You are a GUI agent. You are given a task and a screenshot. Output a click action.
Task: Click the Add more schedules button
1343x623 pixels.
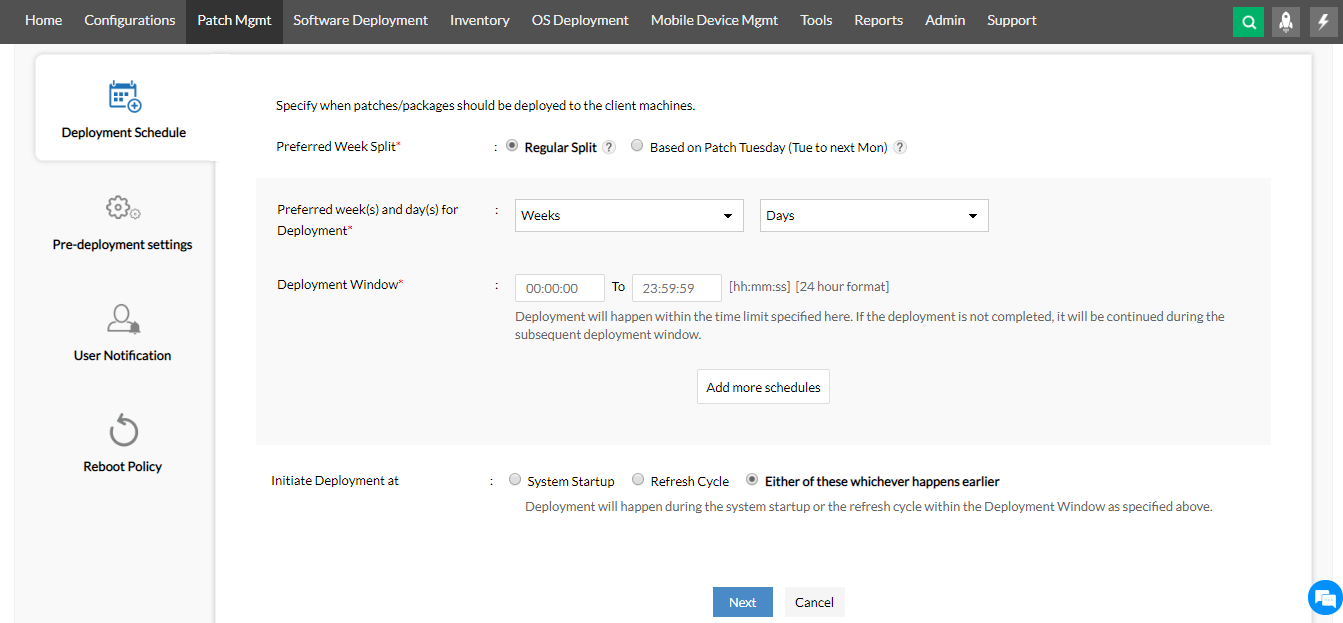click(x=763, y=386)
